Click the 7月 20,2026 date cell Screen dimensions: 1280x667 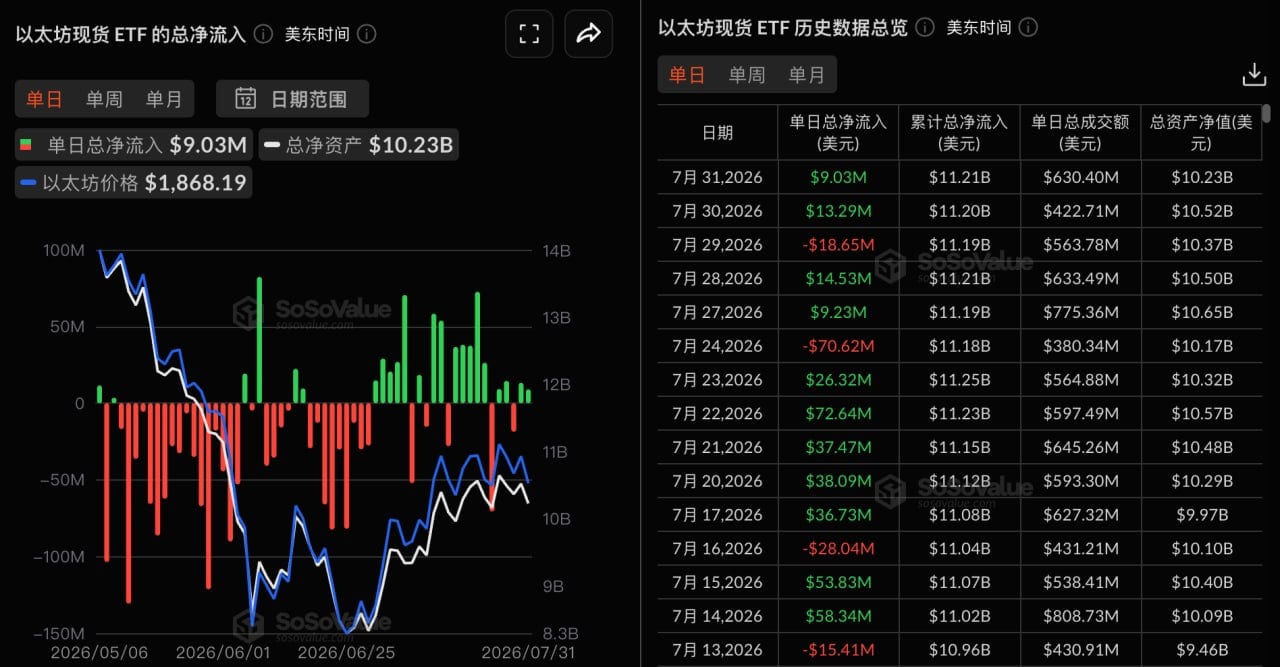coord(717,480)
